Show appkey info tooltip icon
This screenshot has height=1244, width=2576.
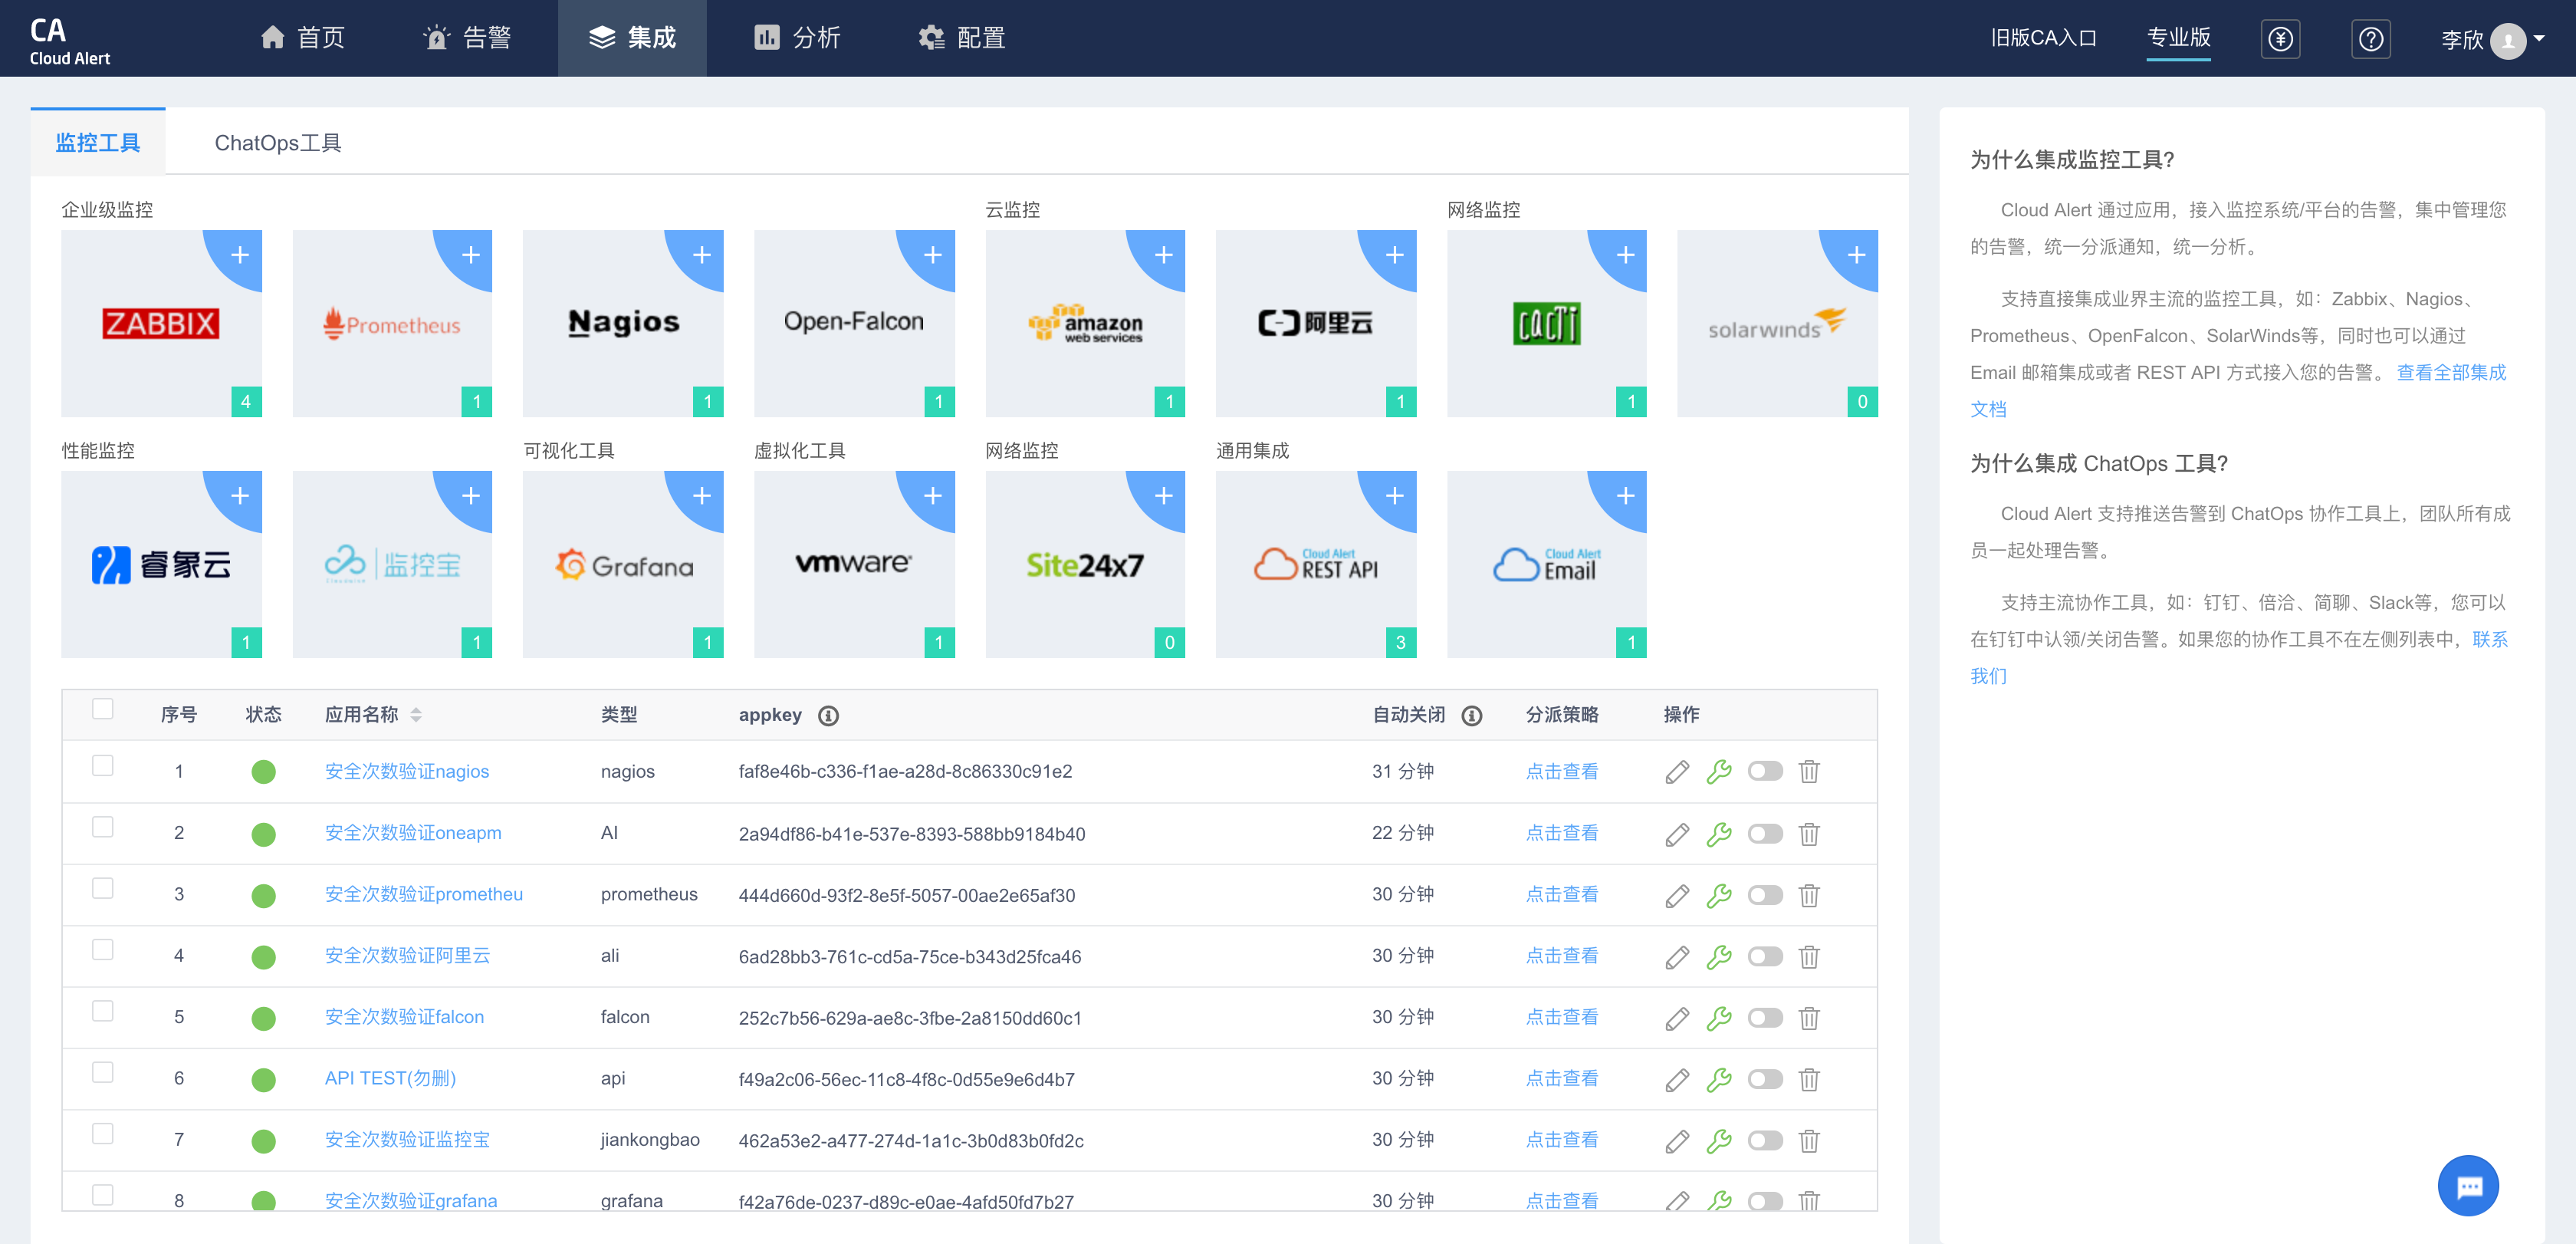[828, 715]
